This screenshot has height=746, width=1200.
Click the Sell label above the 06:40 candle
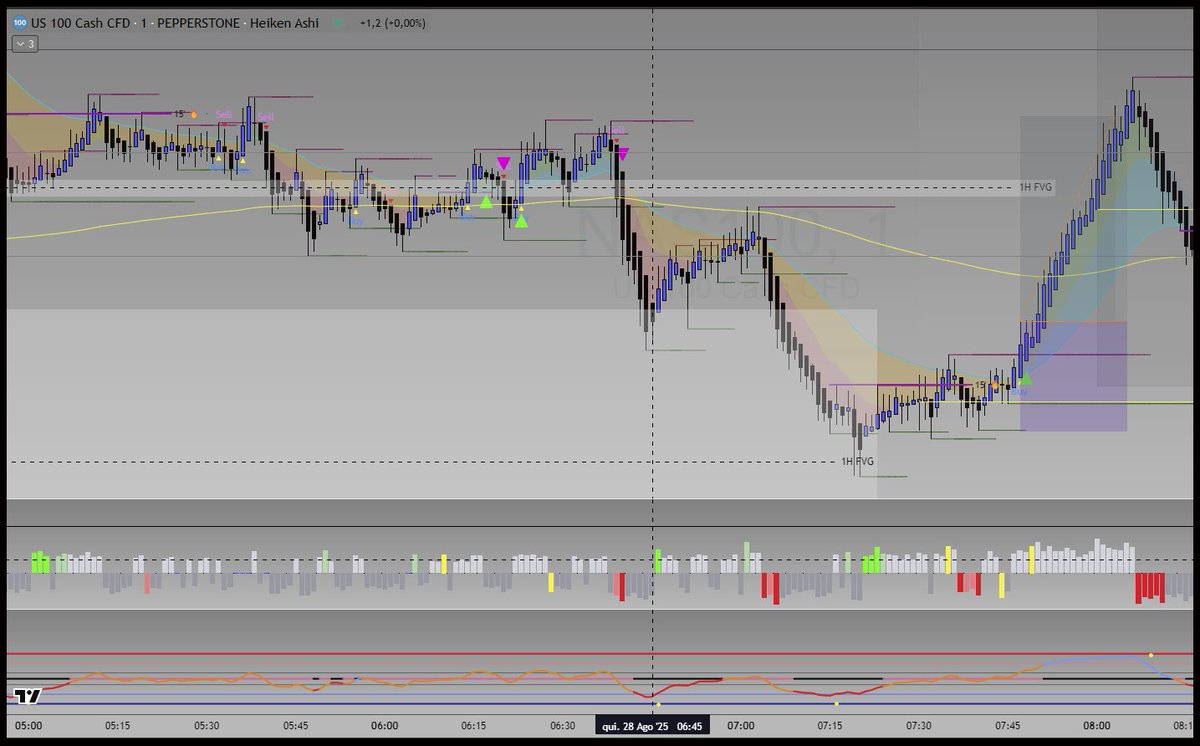click(617, 130)
